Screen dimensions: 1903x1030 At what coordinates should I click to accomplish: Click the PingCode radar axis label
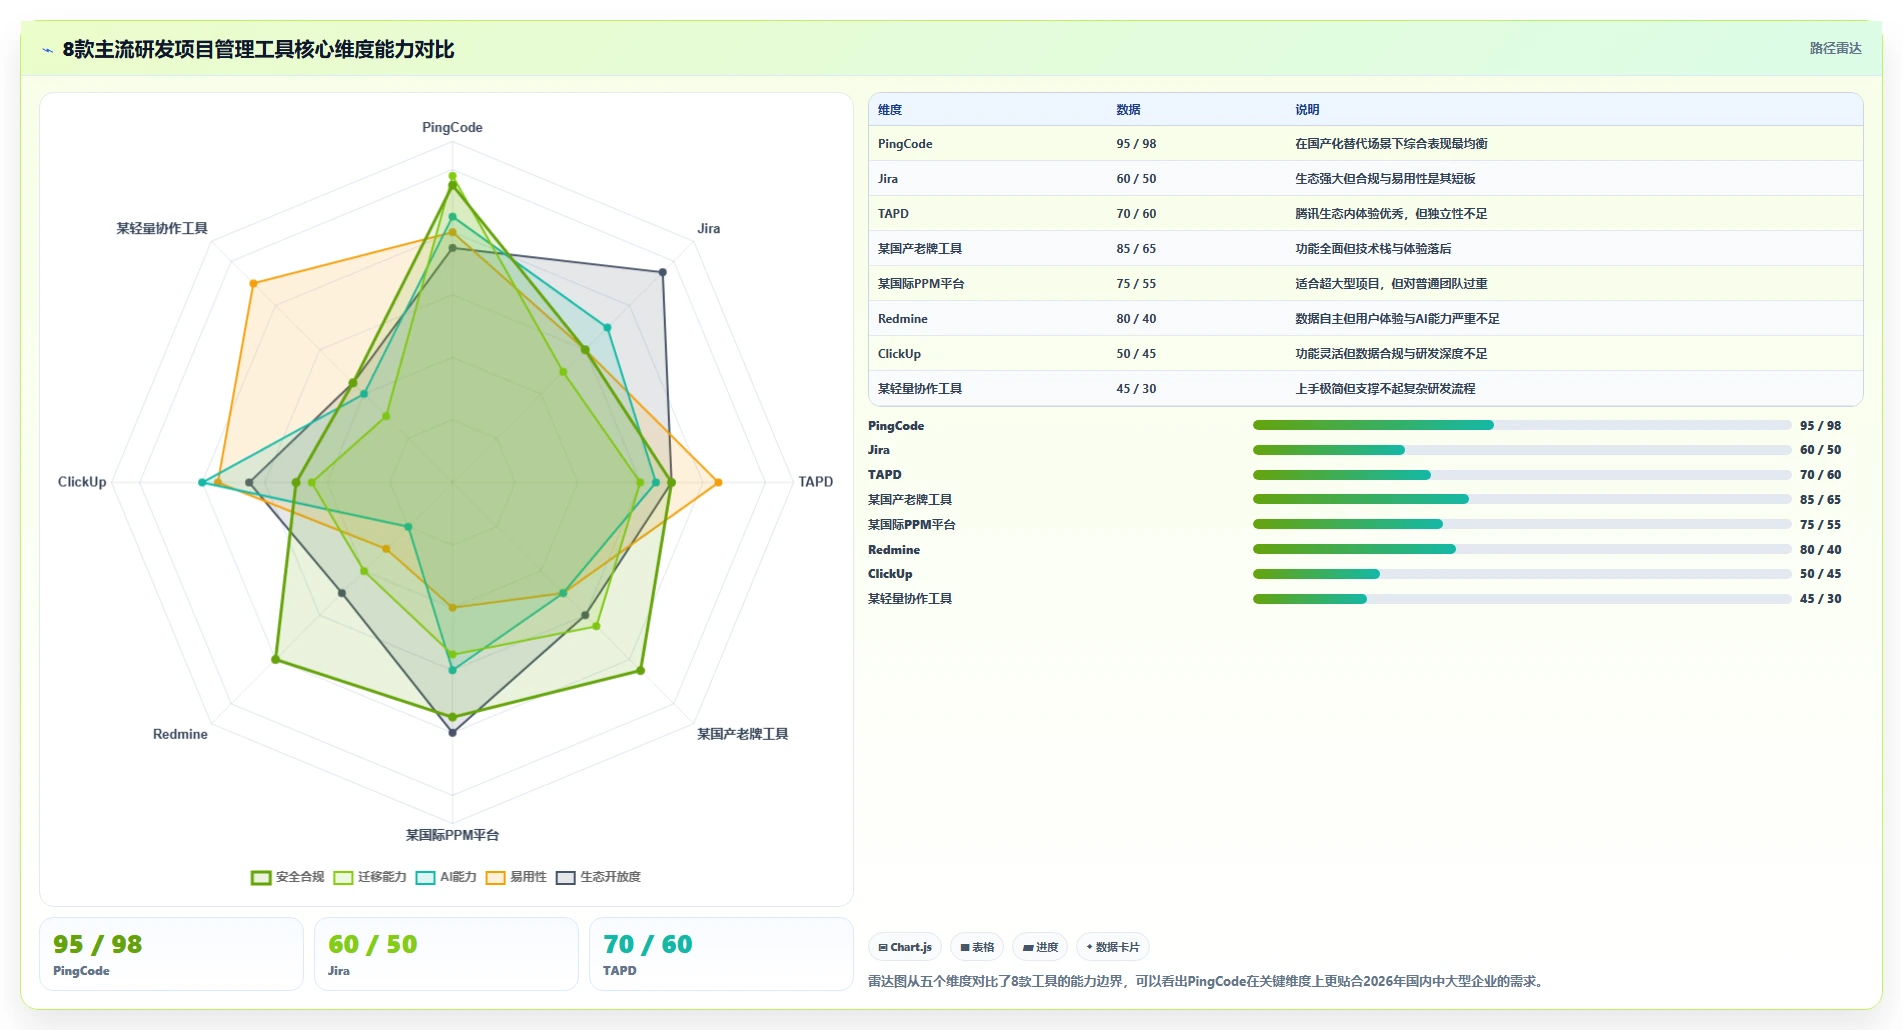452,128
